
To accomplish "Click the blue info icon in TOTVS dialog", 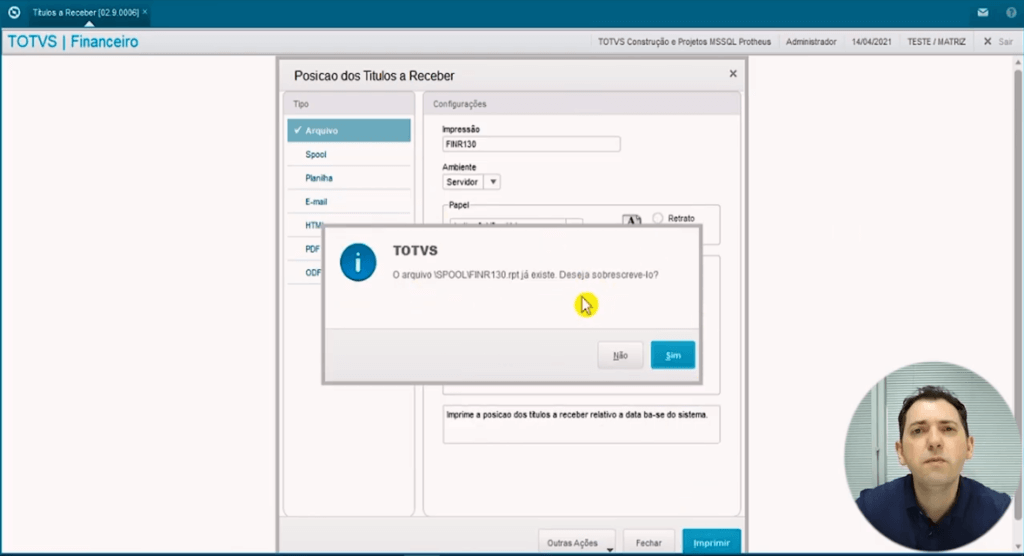I will pyautogui.click(x=358, y=262).
